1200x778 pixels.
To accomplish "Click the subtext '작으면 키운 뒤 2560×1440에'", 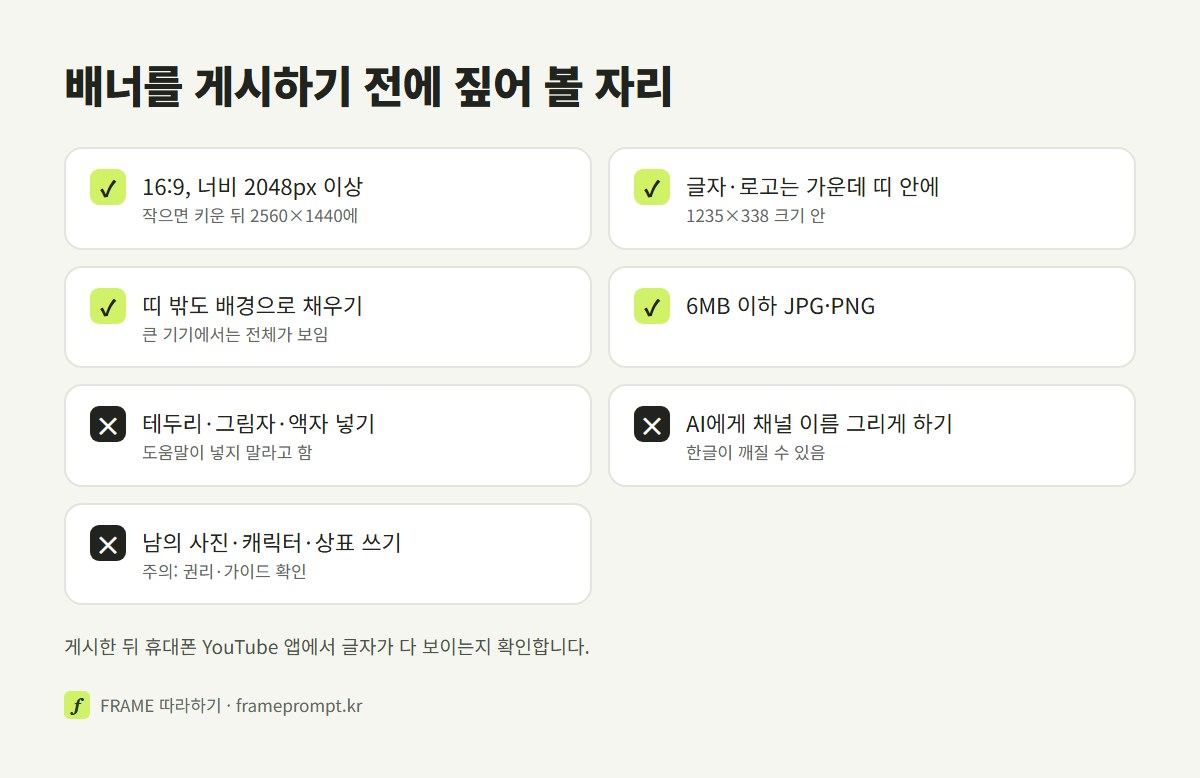I will click(x=250, y=215).
